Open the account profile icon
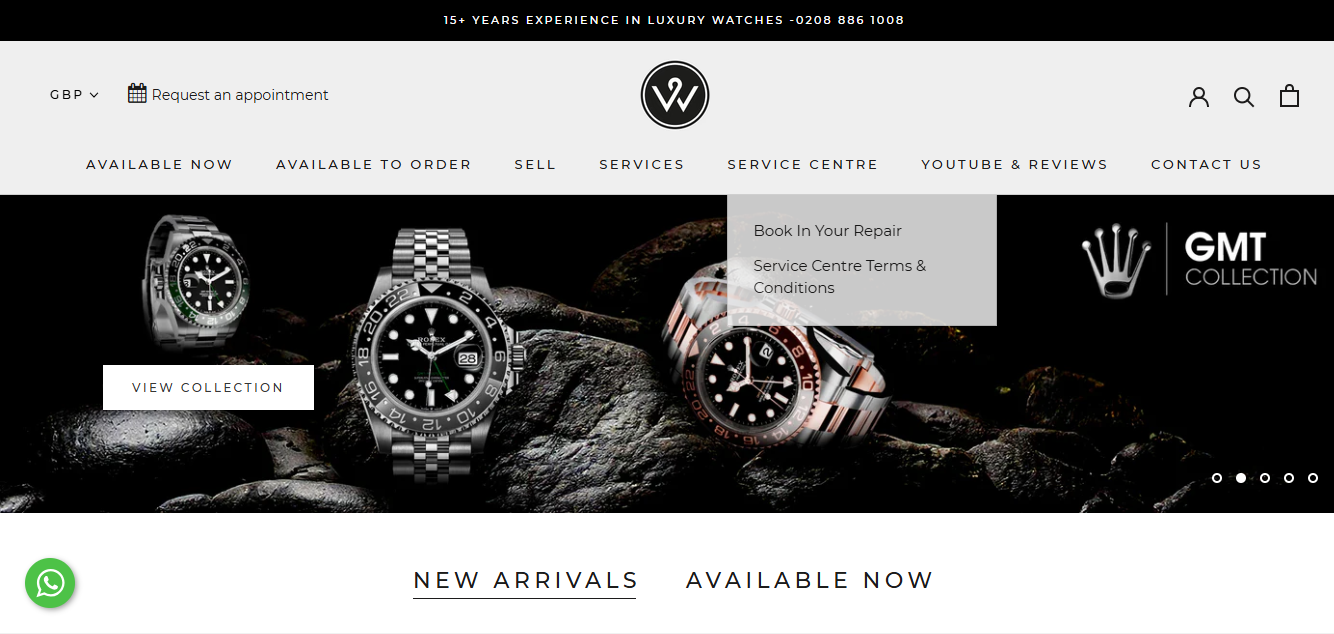Image resolution: width=1334 pixels, height=634 pixels. (x=1199, y=96)
